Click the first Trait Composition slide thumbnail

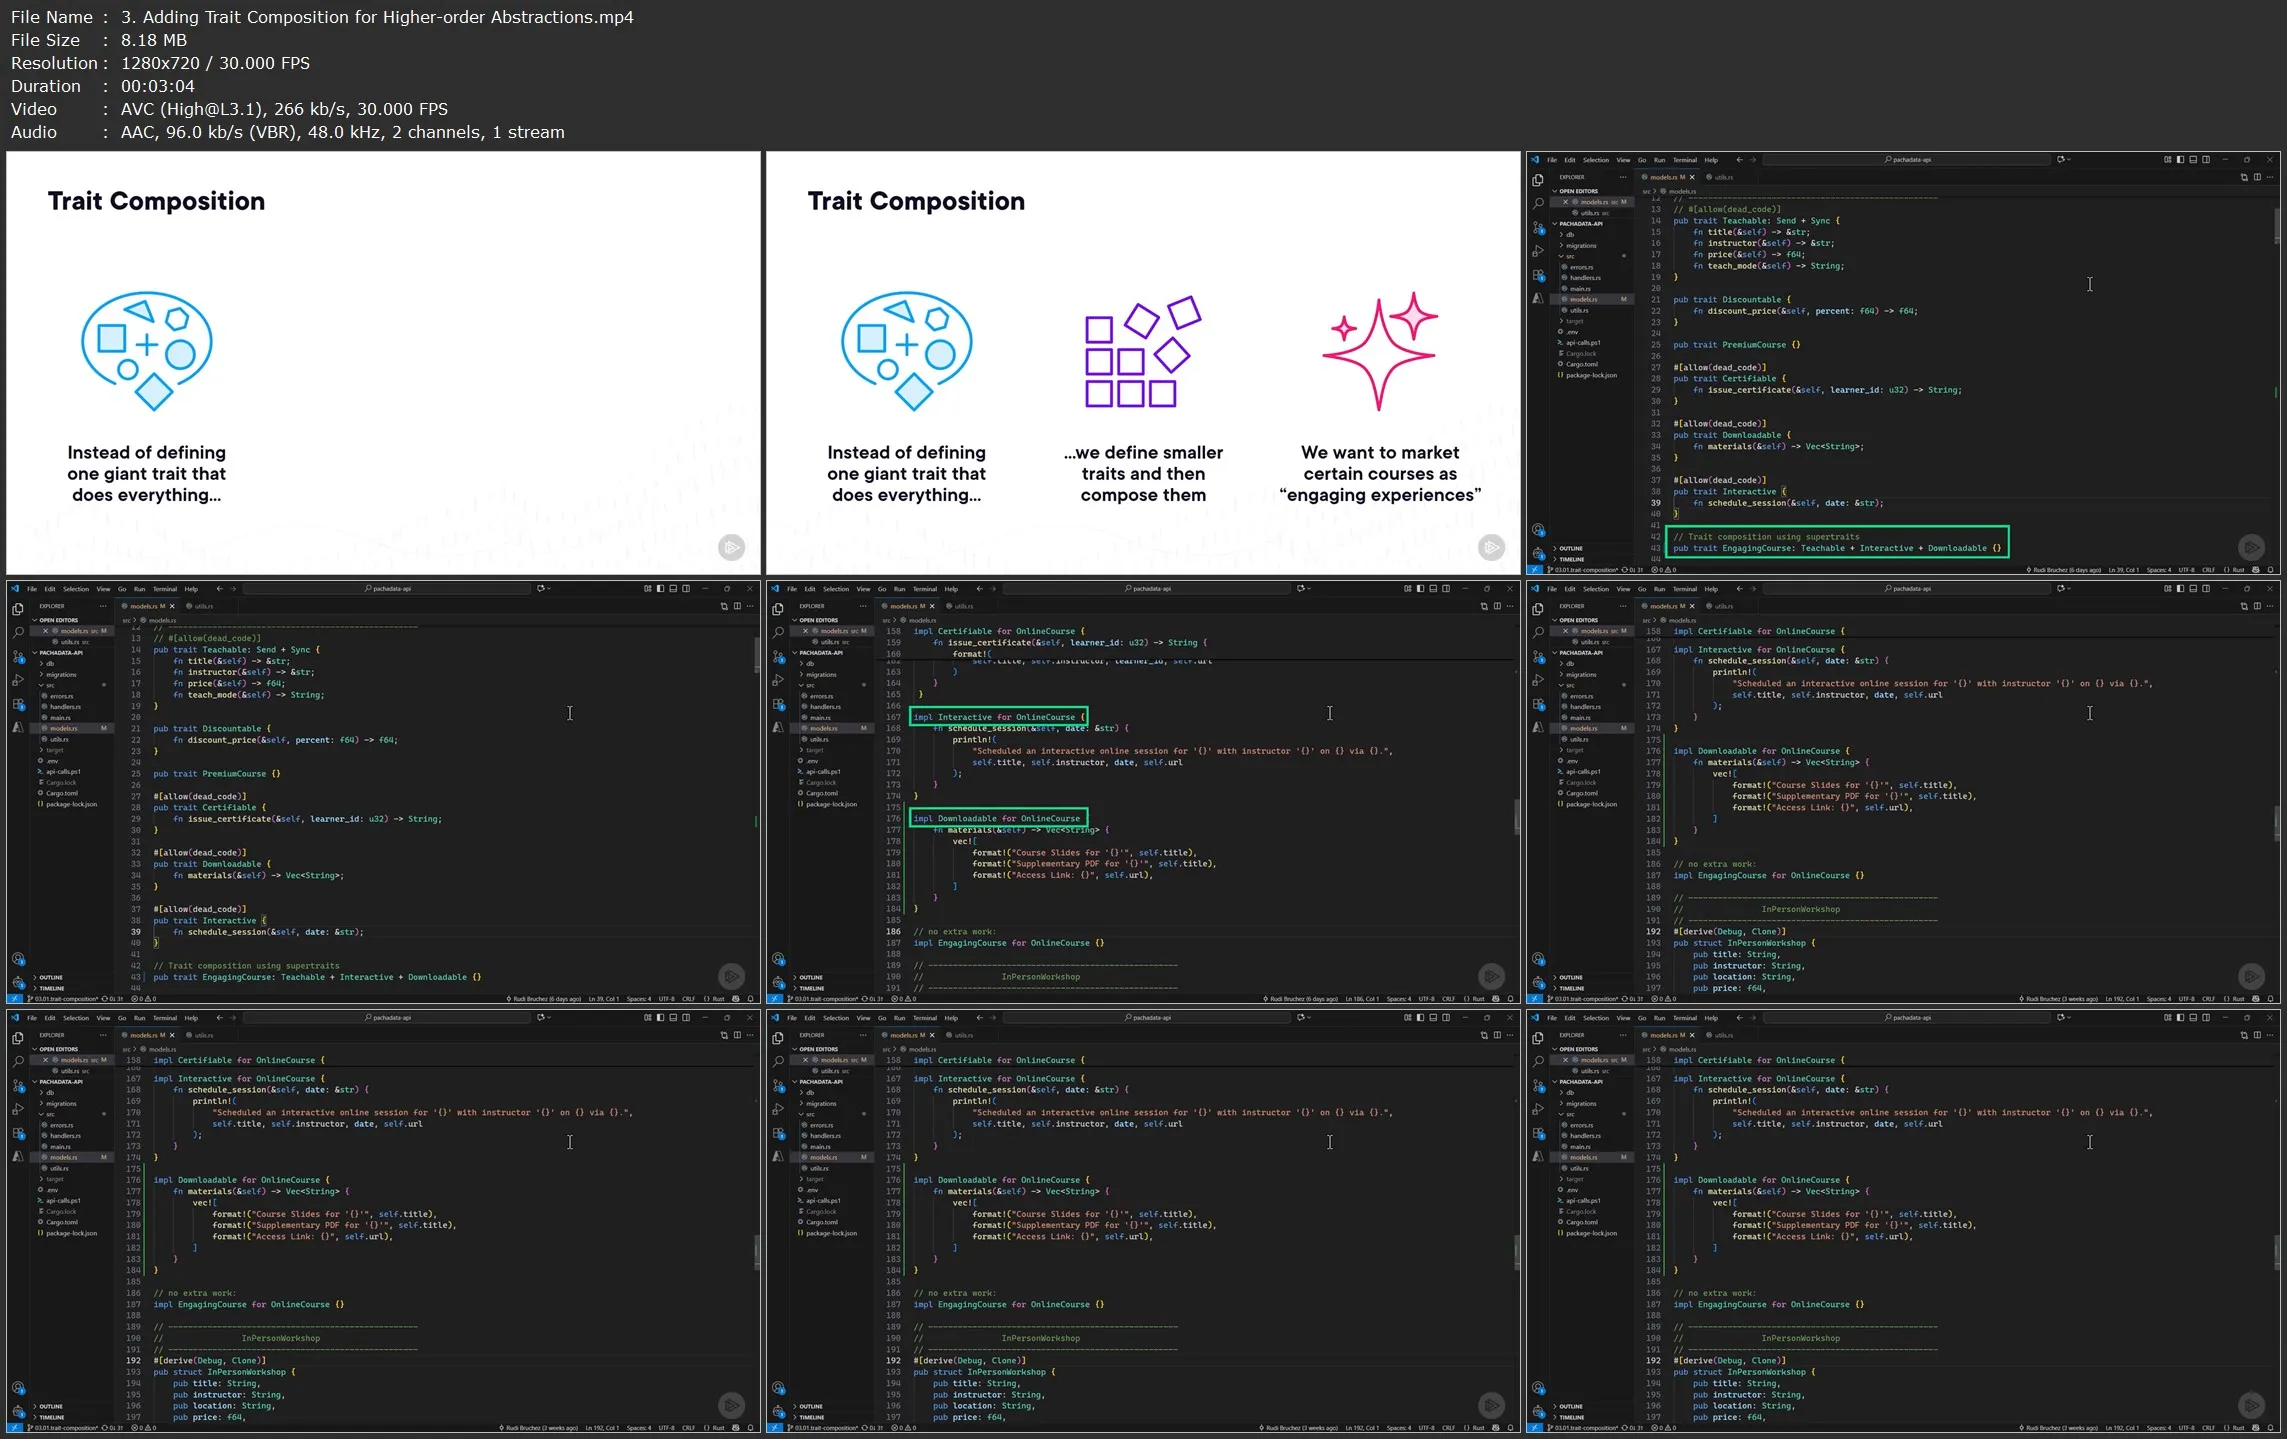[383, 363]
